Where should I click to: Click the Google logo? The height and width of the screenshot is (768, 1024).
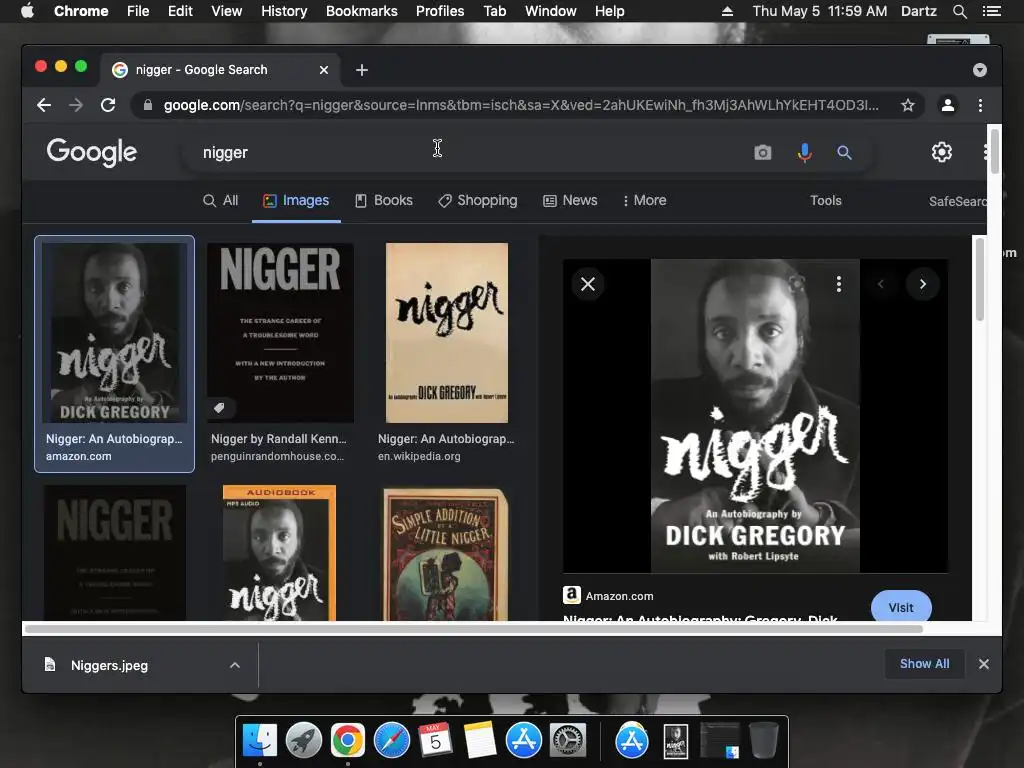pos(92,152)
